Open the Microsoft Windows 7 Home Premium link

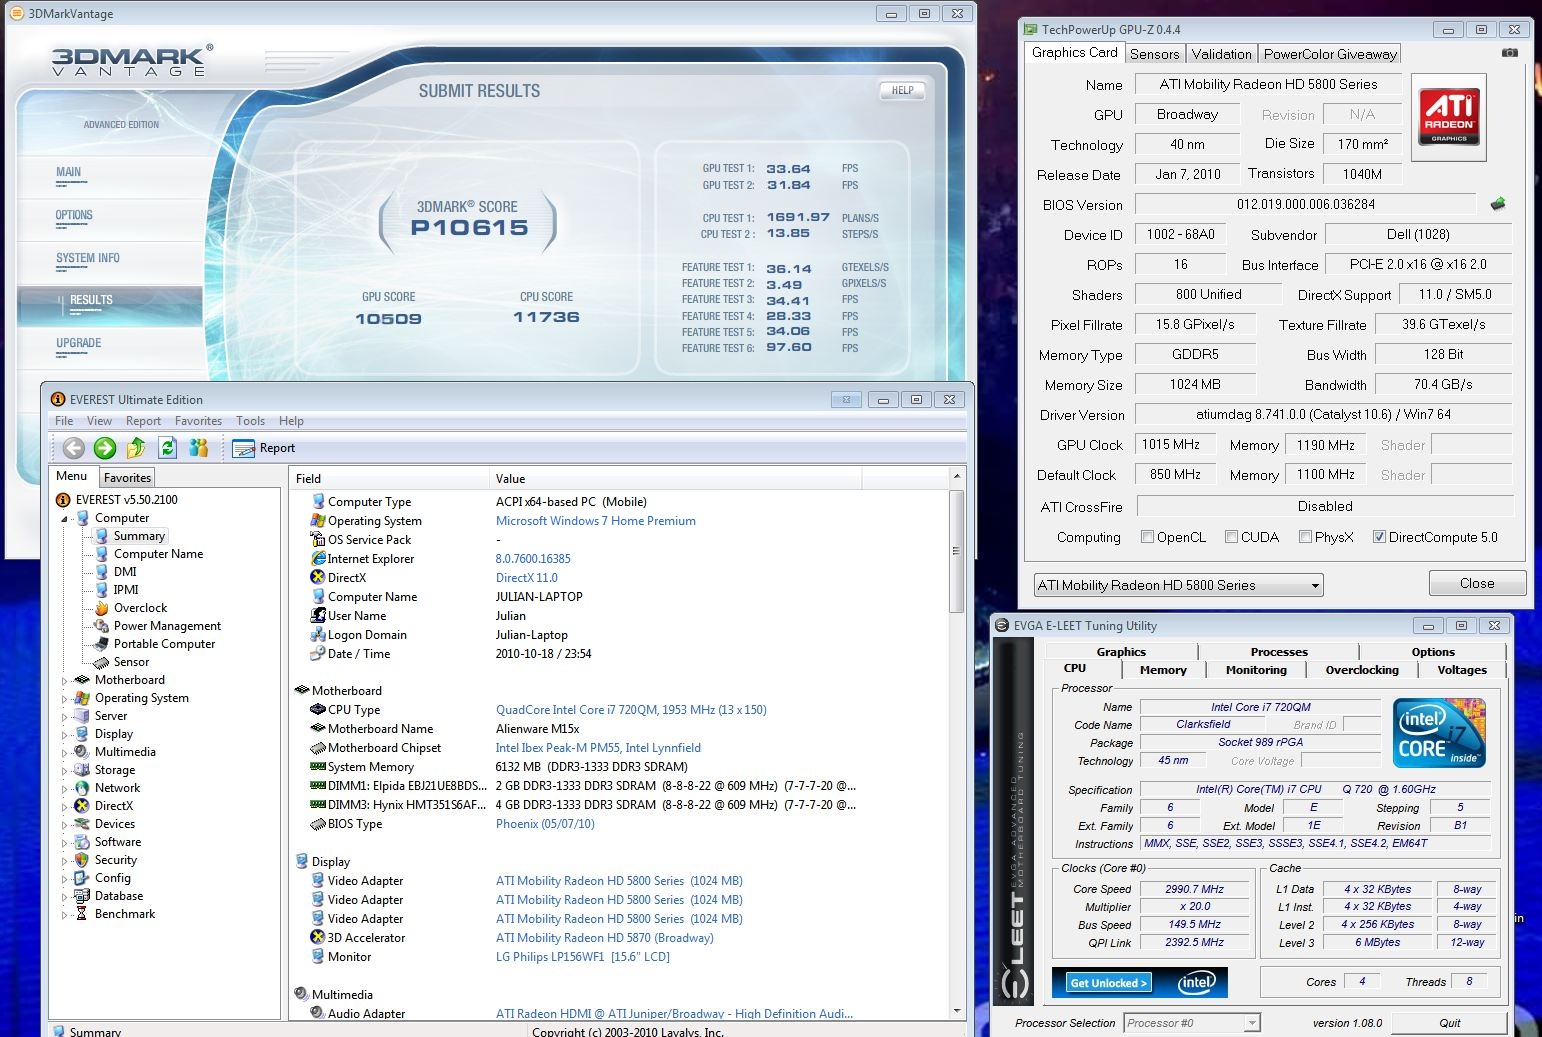tap(595, 521)
